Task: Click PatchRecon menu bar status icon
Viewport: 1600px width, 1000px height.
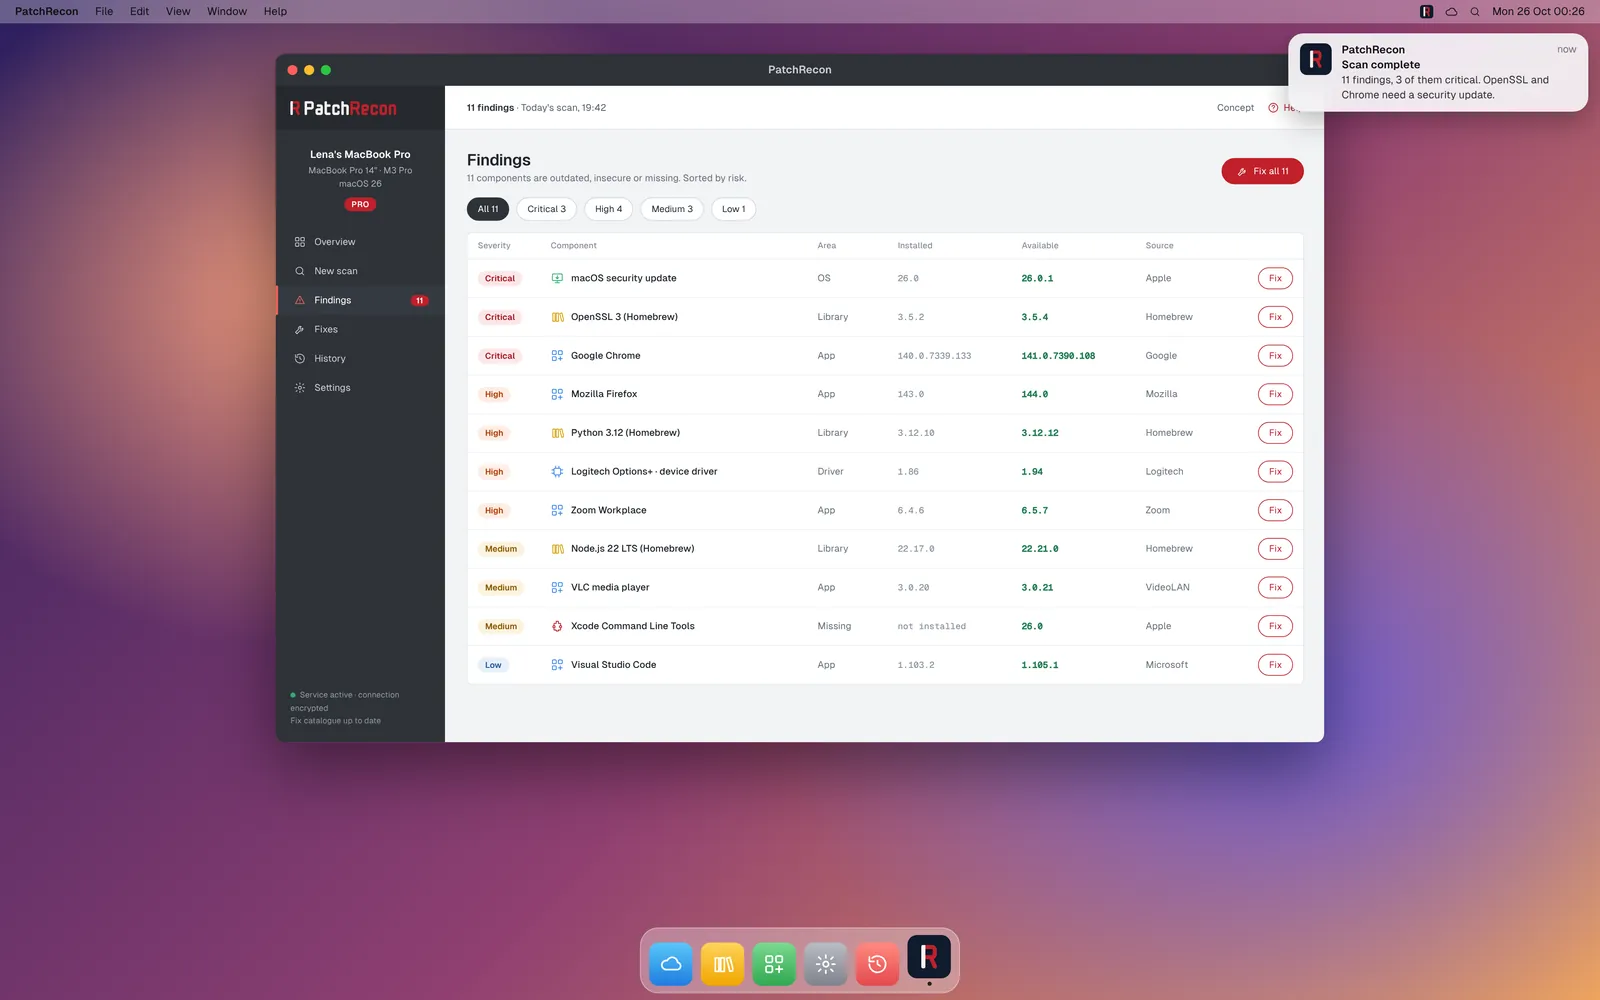Action: point(1427,12)
